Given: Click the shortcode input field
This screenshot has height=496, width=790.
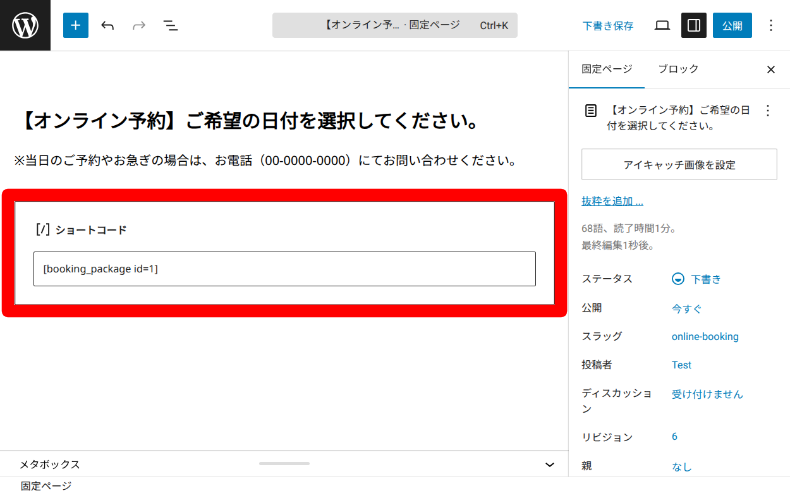Looking at the screenshot, I should pyautogui.click(x=284, y=269).
